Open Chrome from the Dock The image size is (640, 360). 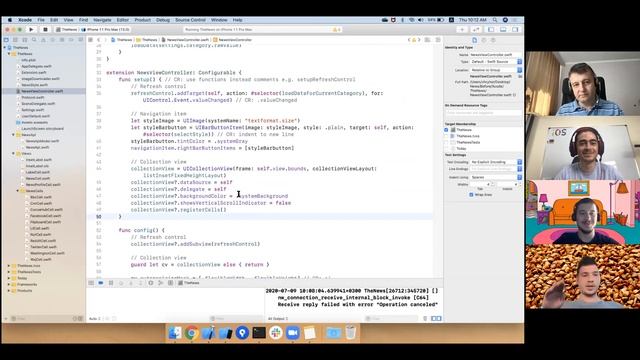(x=191, y=333)
